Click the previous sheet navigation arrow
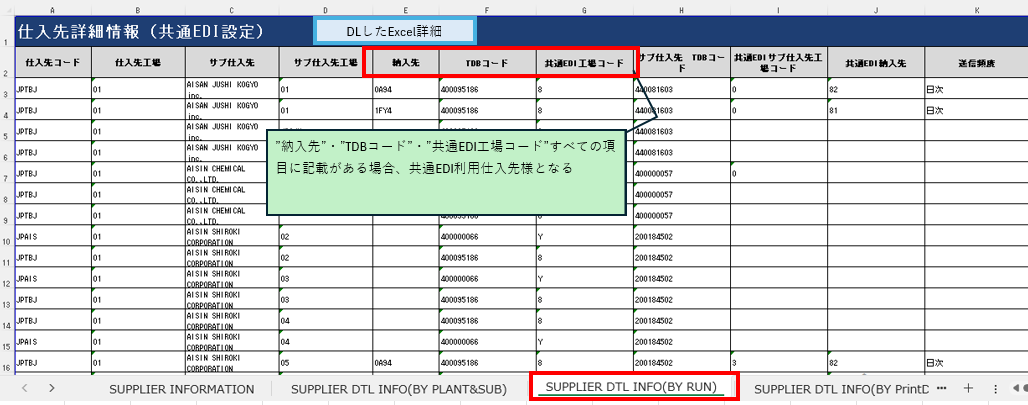 [x=24, y=387]
